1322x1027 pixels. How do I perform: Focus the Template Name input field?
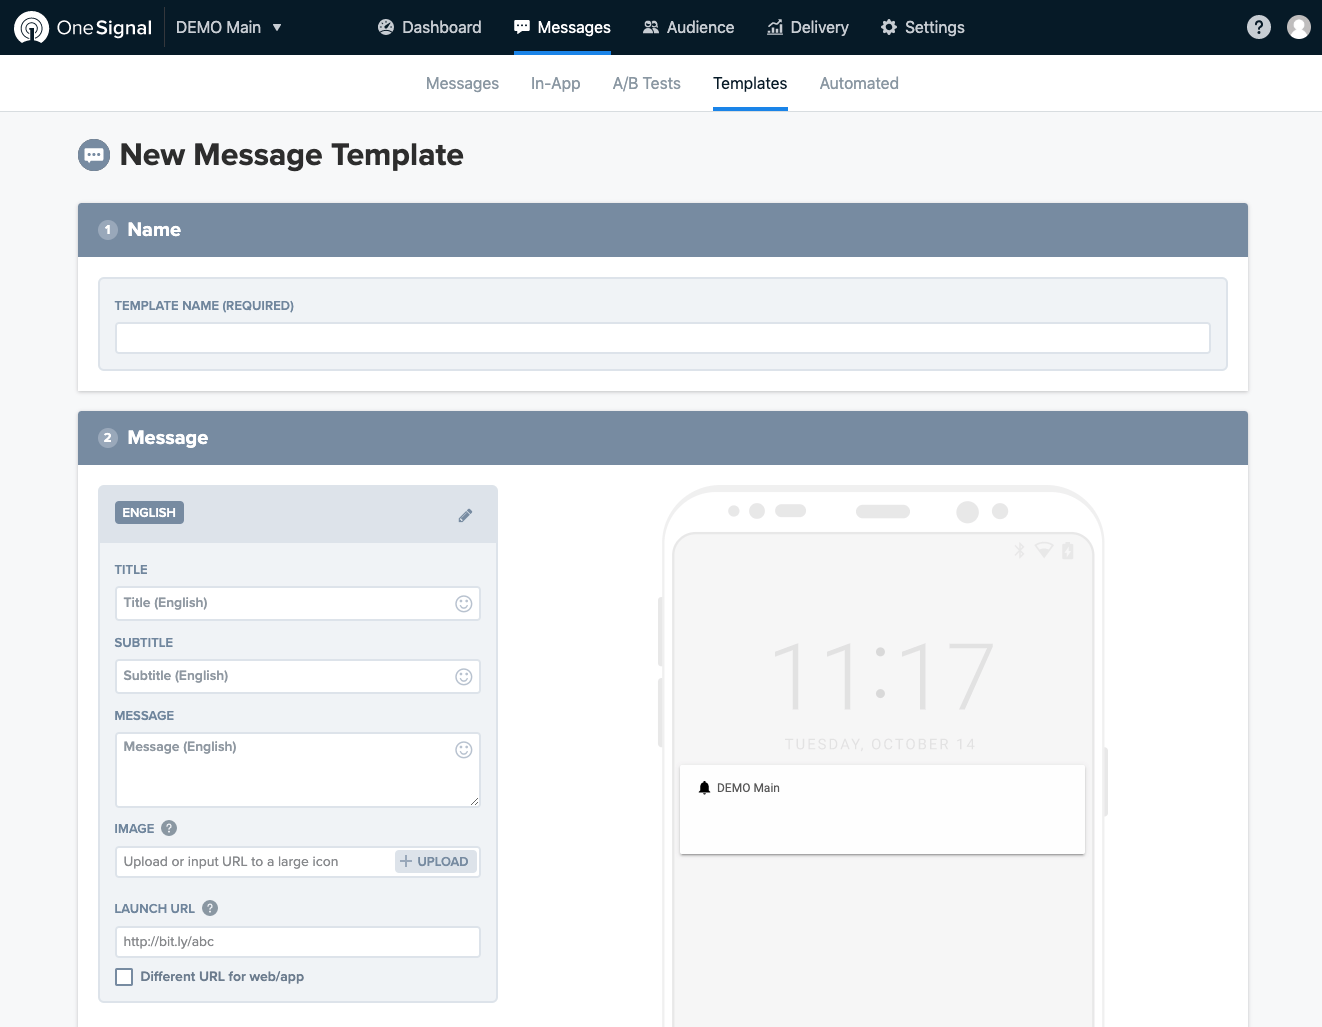[x=663, y=338]
